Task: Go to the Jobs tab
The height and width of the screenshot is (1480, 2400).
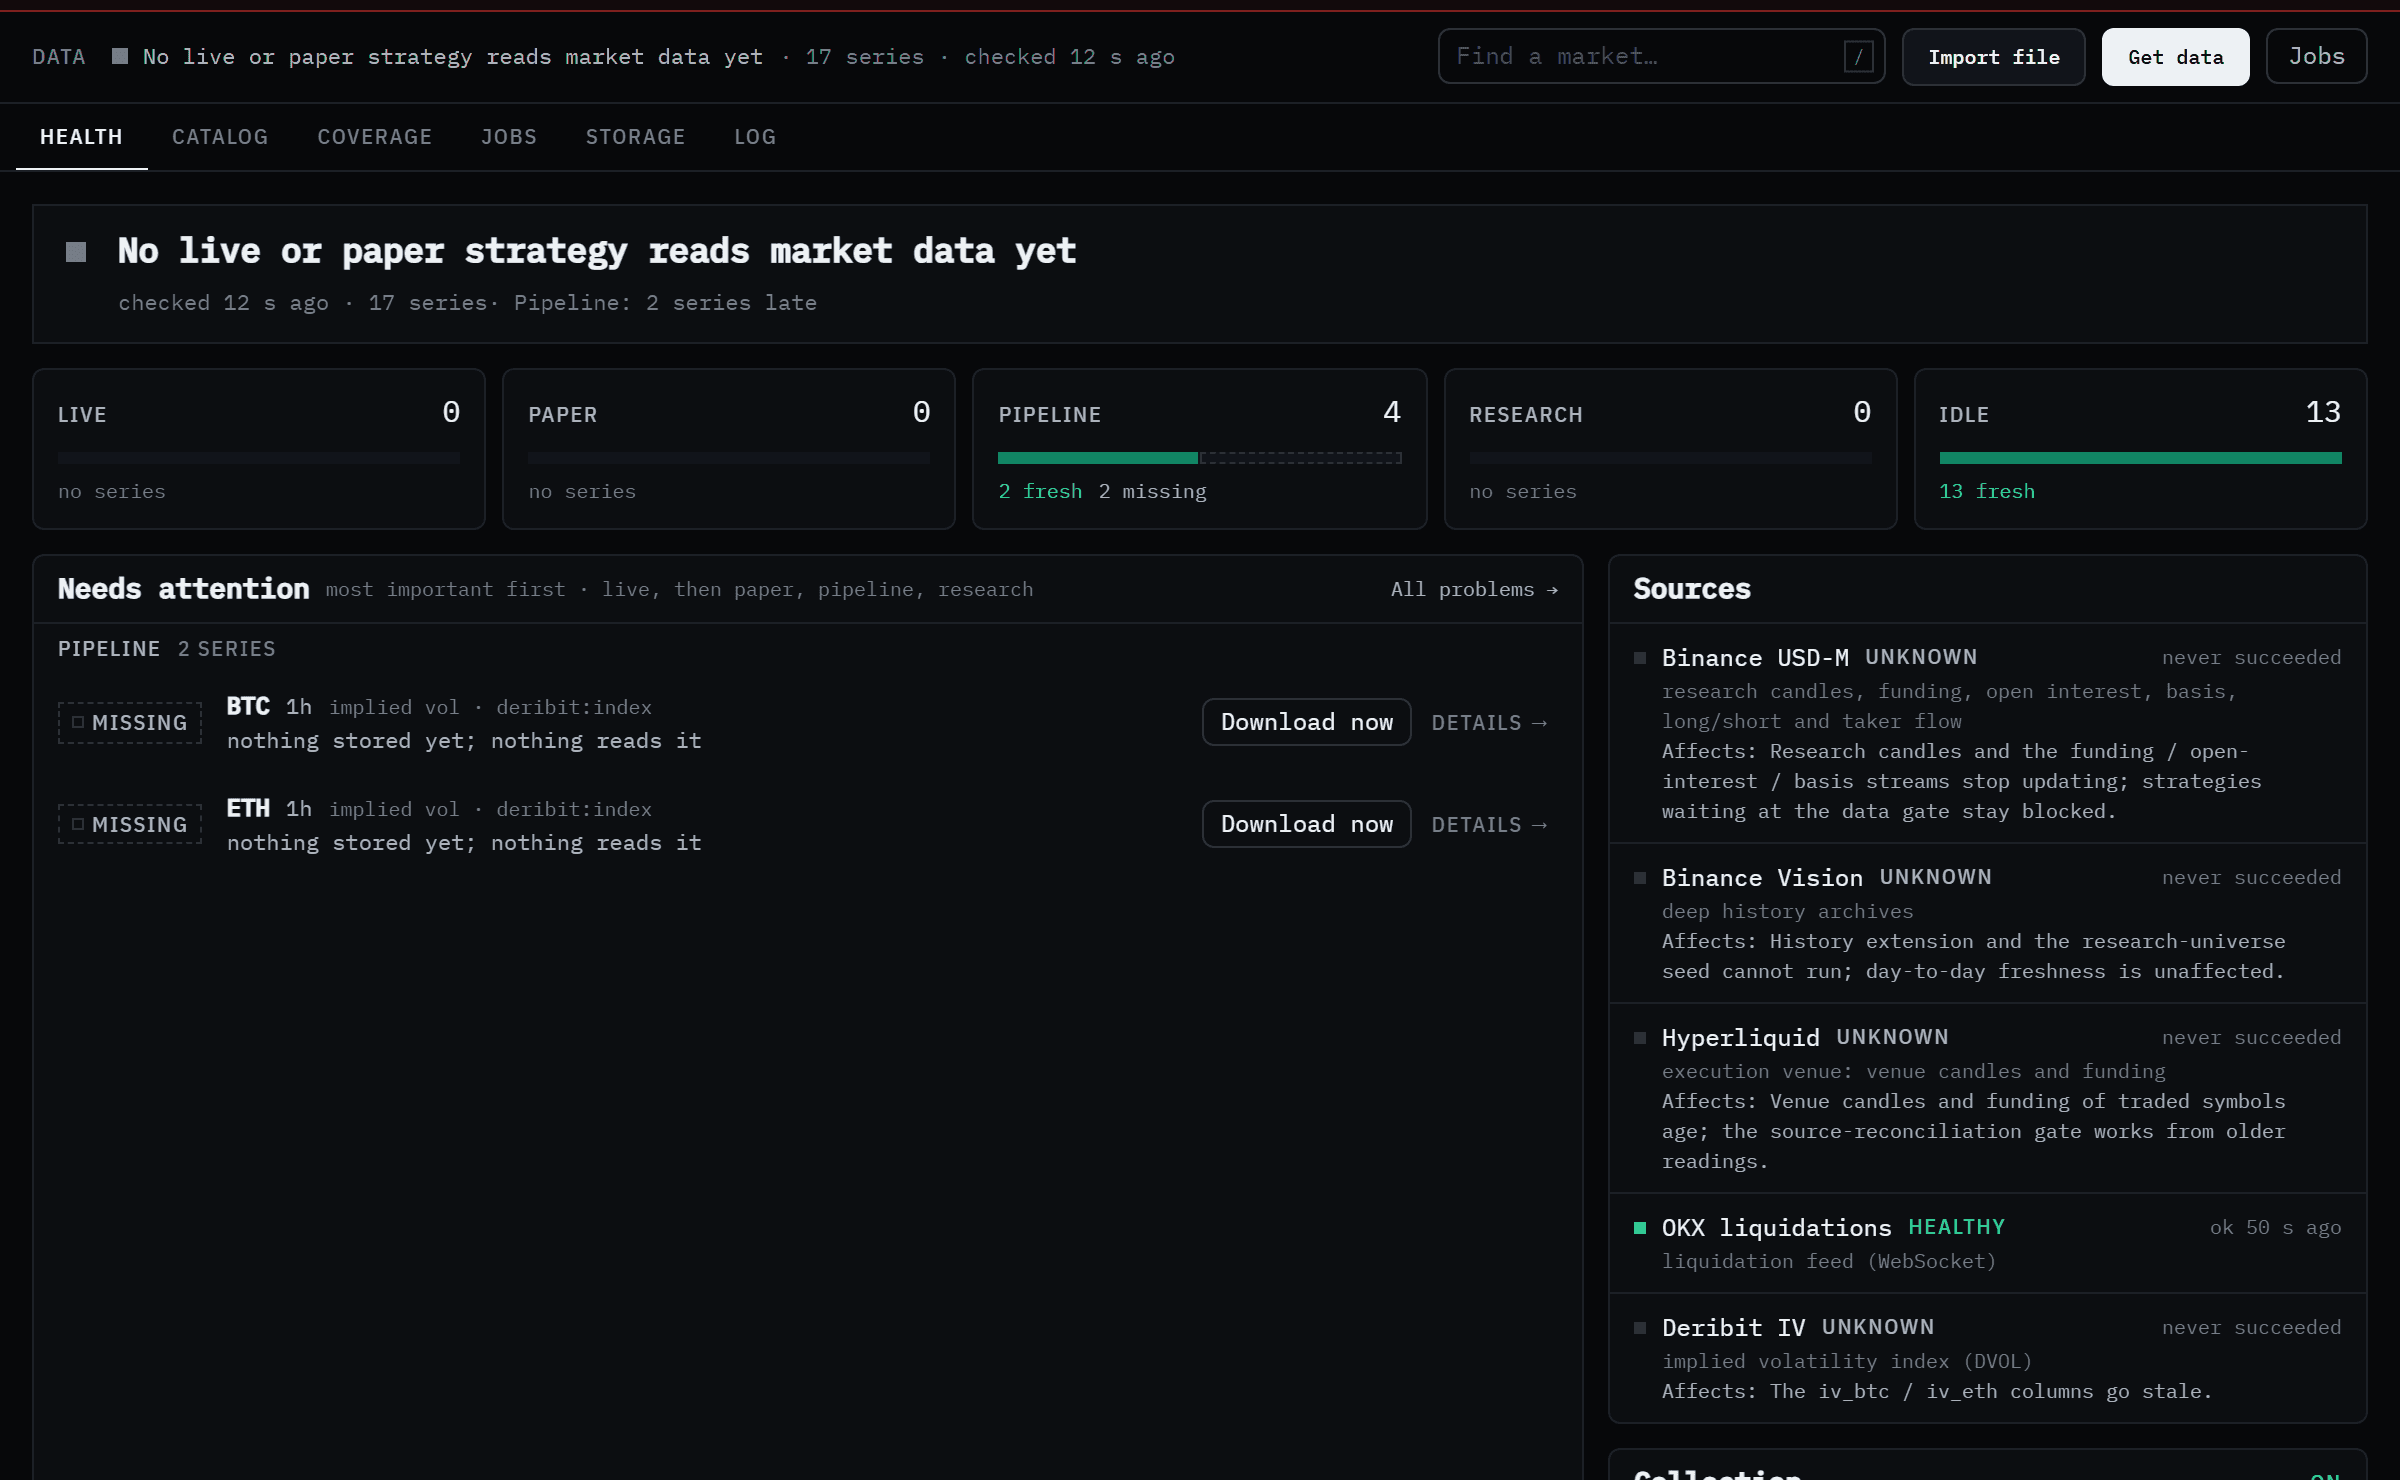Action: click(x=509, y=137)
